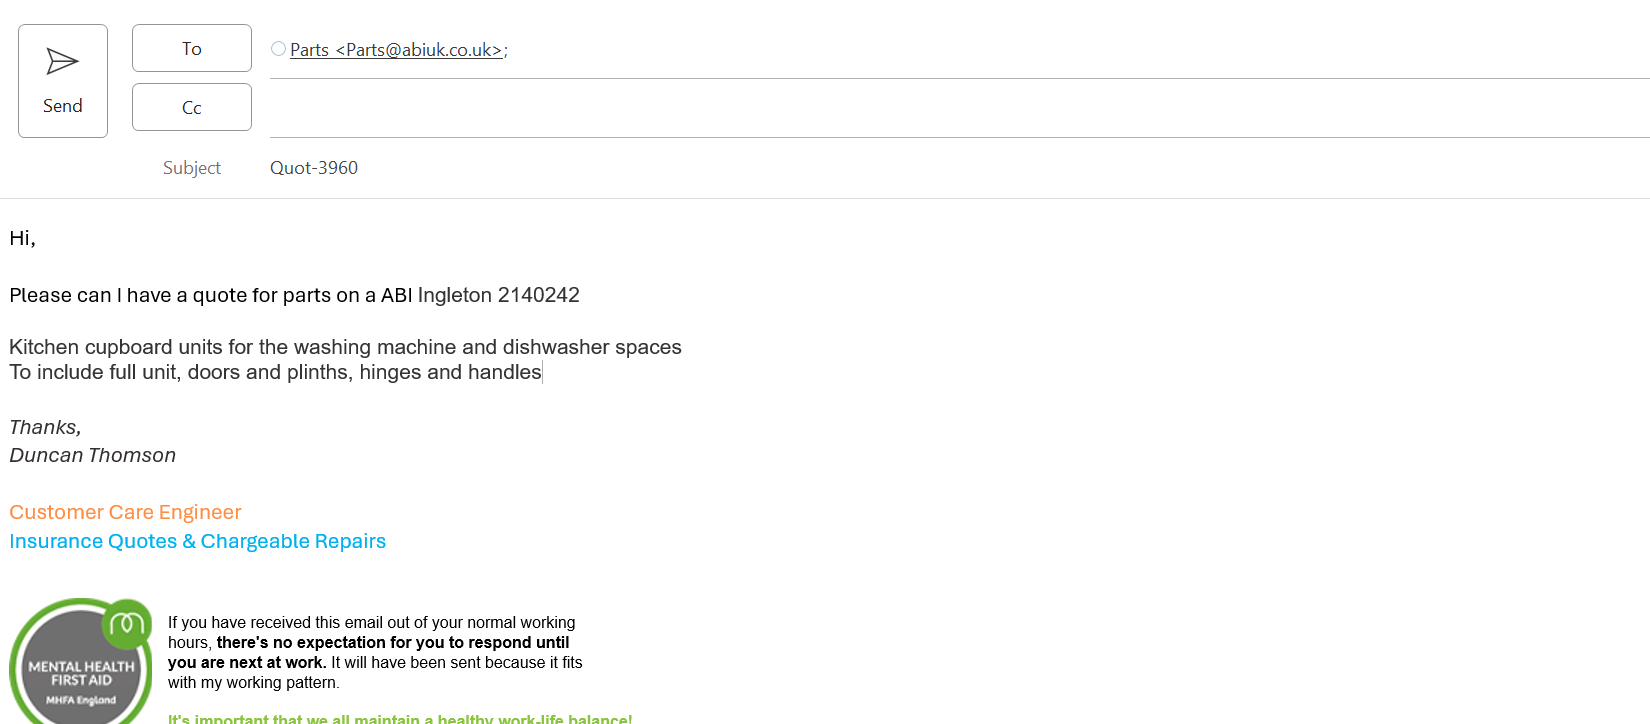This screenshot has width=1650, height=724.
Task: Click the Send paper plane icon
Action: [x=62, y=62]
